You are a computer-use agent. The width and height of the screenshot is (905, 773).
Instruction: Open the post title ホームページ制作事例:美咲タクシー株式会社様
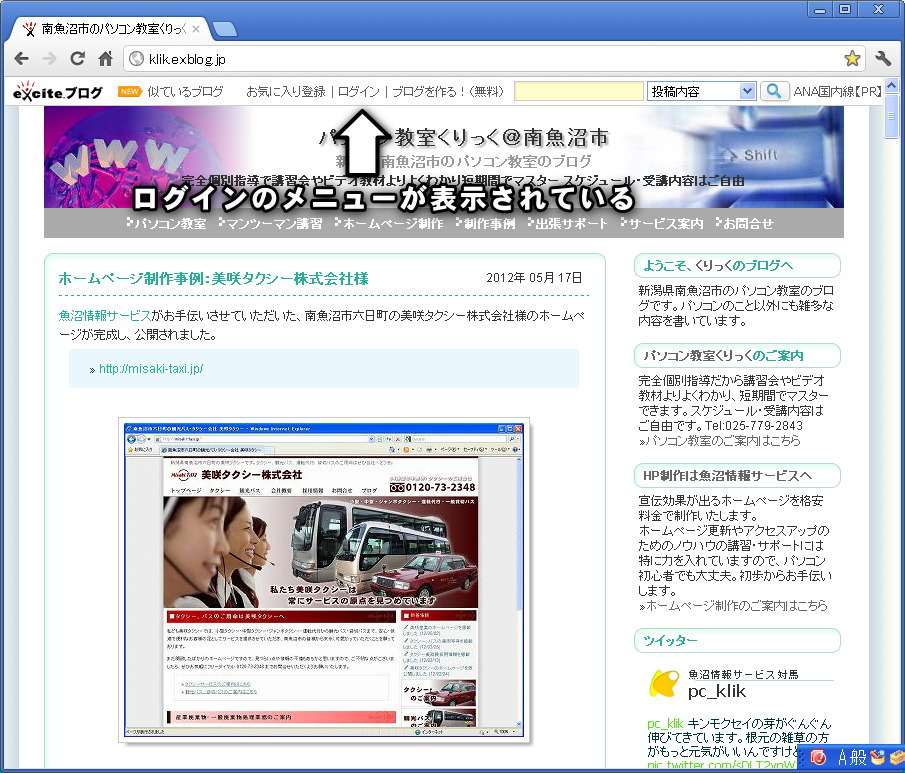click(x=214, y=279)
